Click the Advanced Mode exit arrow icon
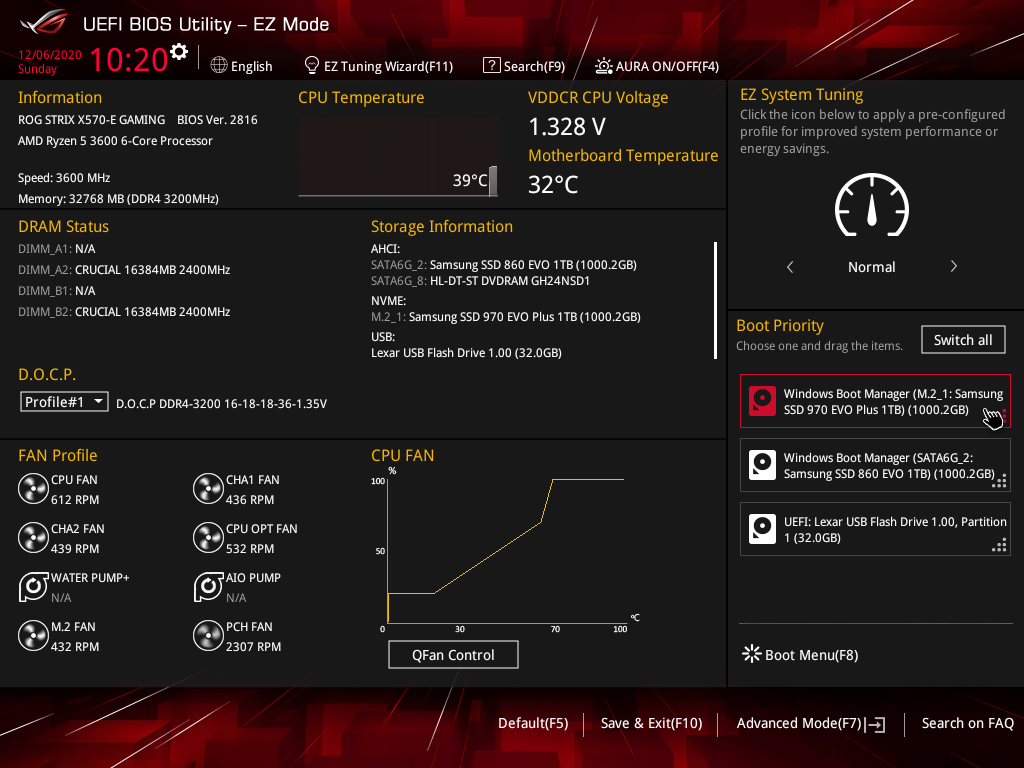This screenshot has height=768, width=1024. click(875, 724)
